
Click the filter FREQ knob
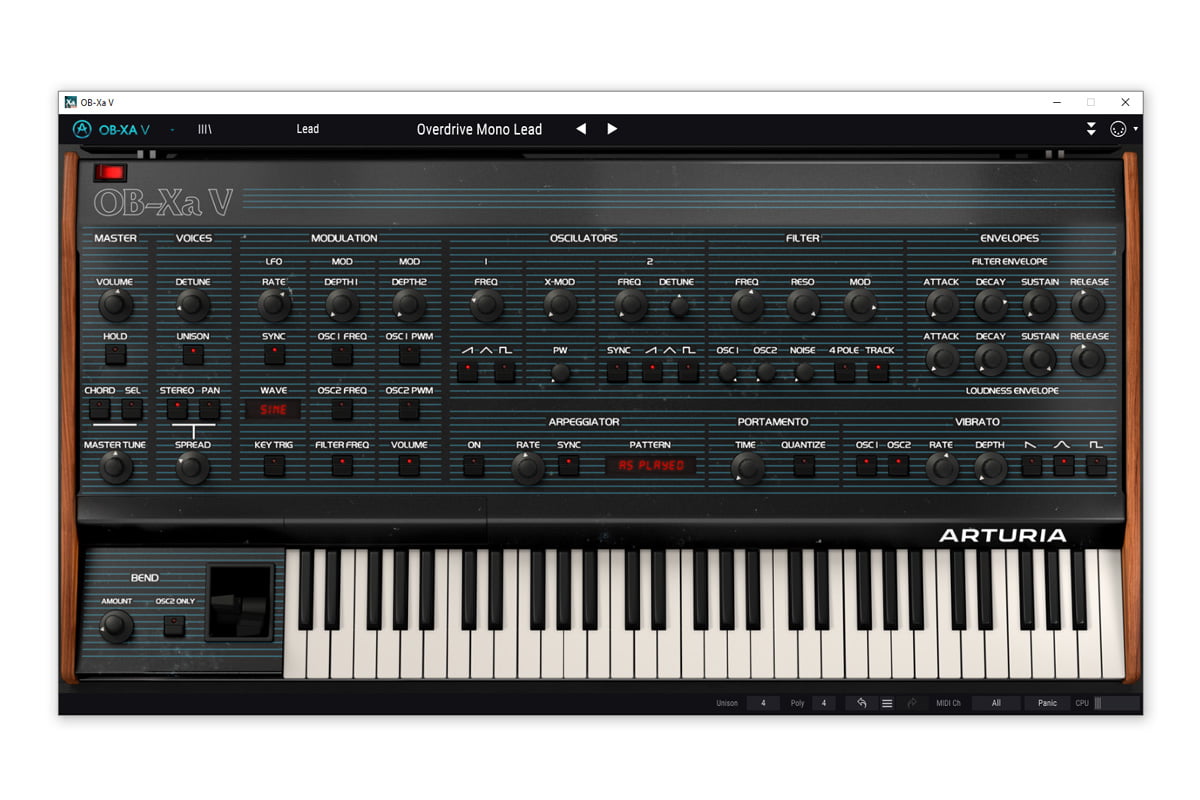tap(747, 305)
